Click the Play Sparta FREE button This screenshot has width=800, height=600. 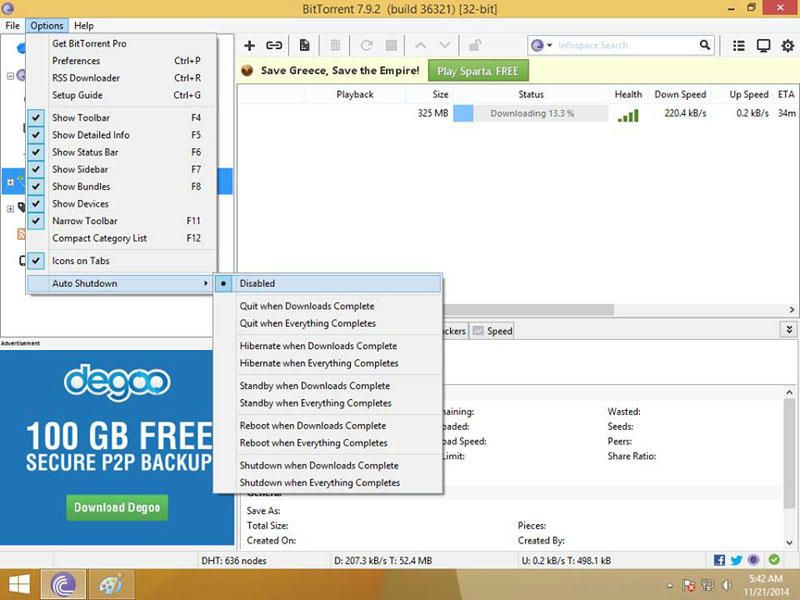pos(478,71)
